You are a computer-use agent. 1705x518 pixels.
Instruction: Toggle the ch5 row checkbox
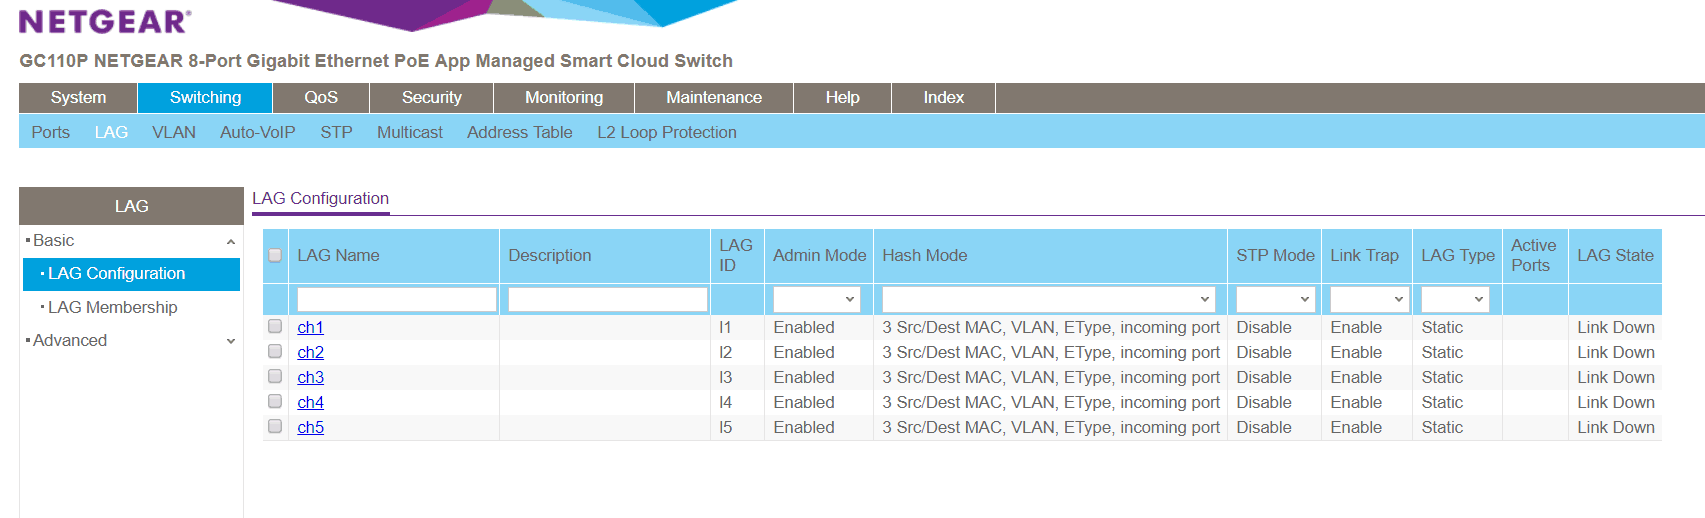[x=275, y=427]
